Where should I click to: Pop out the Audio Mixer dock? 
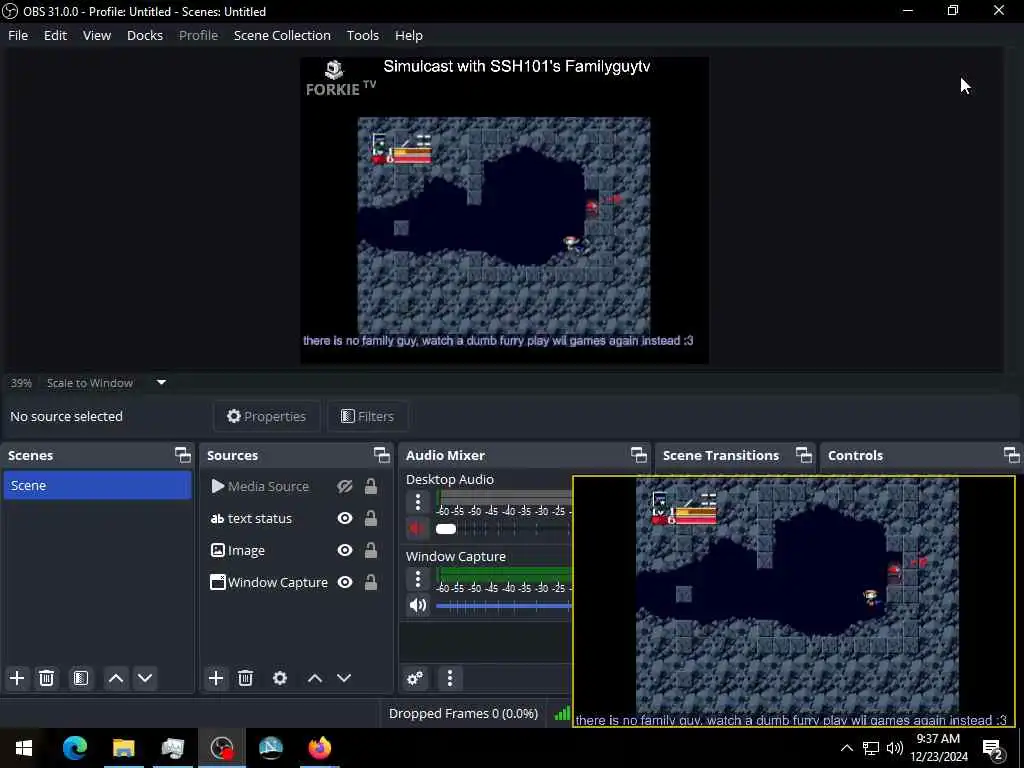pos(639,455)
